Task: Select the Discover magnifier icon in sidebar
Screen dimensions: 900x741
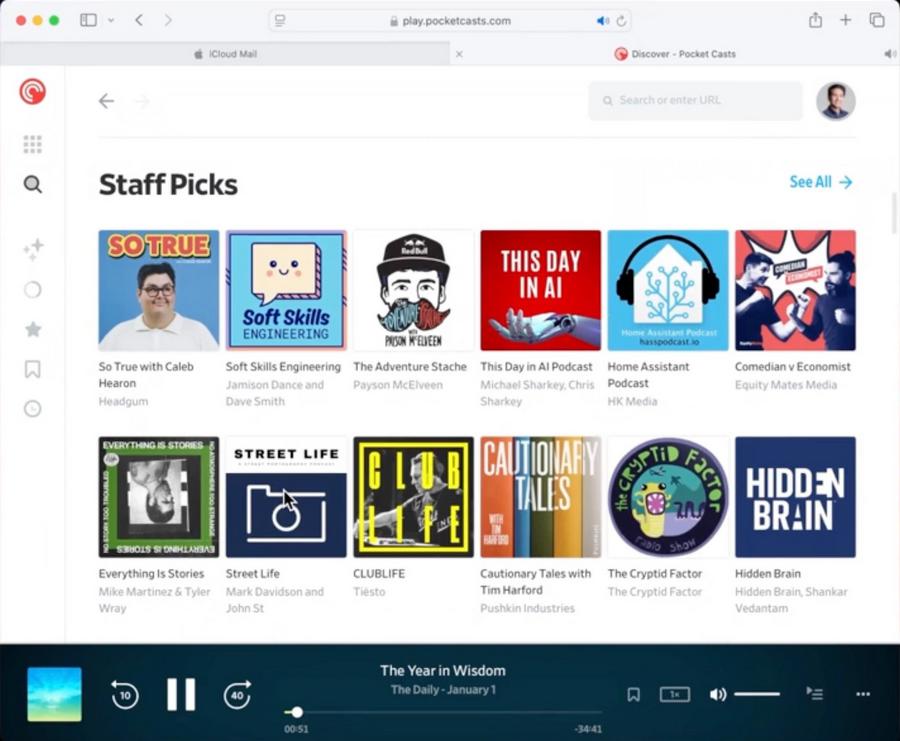Action: click(x=33, y=185)
